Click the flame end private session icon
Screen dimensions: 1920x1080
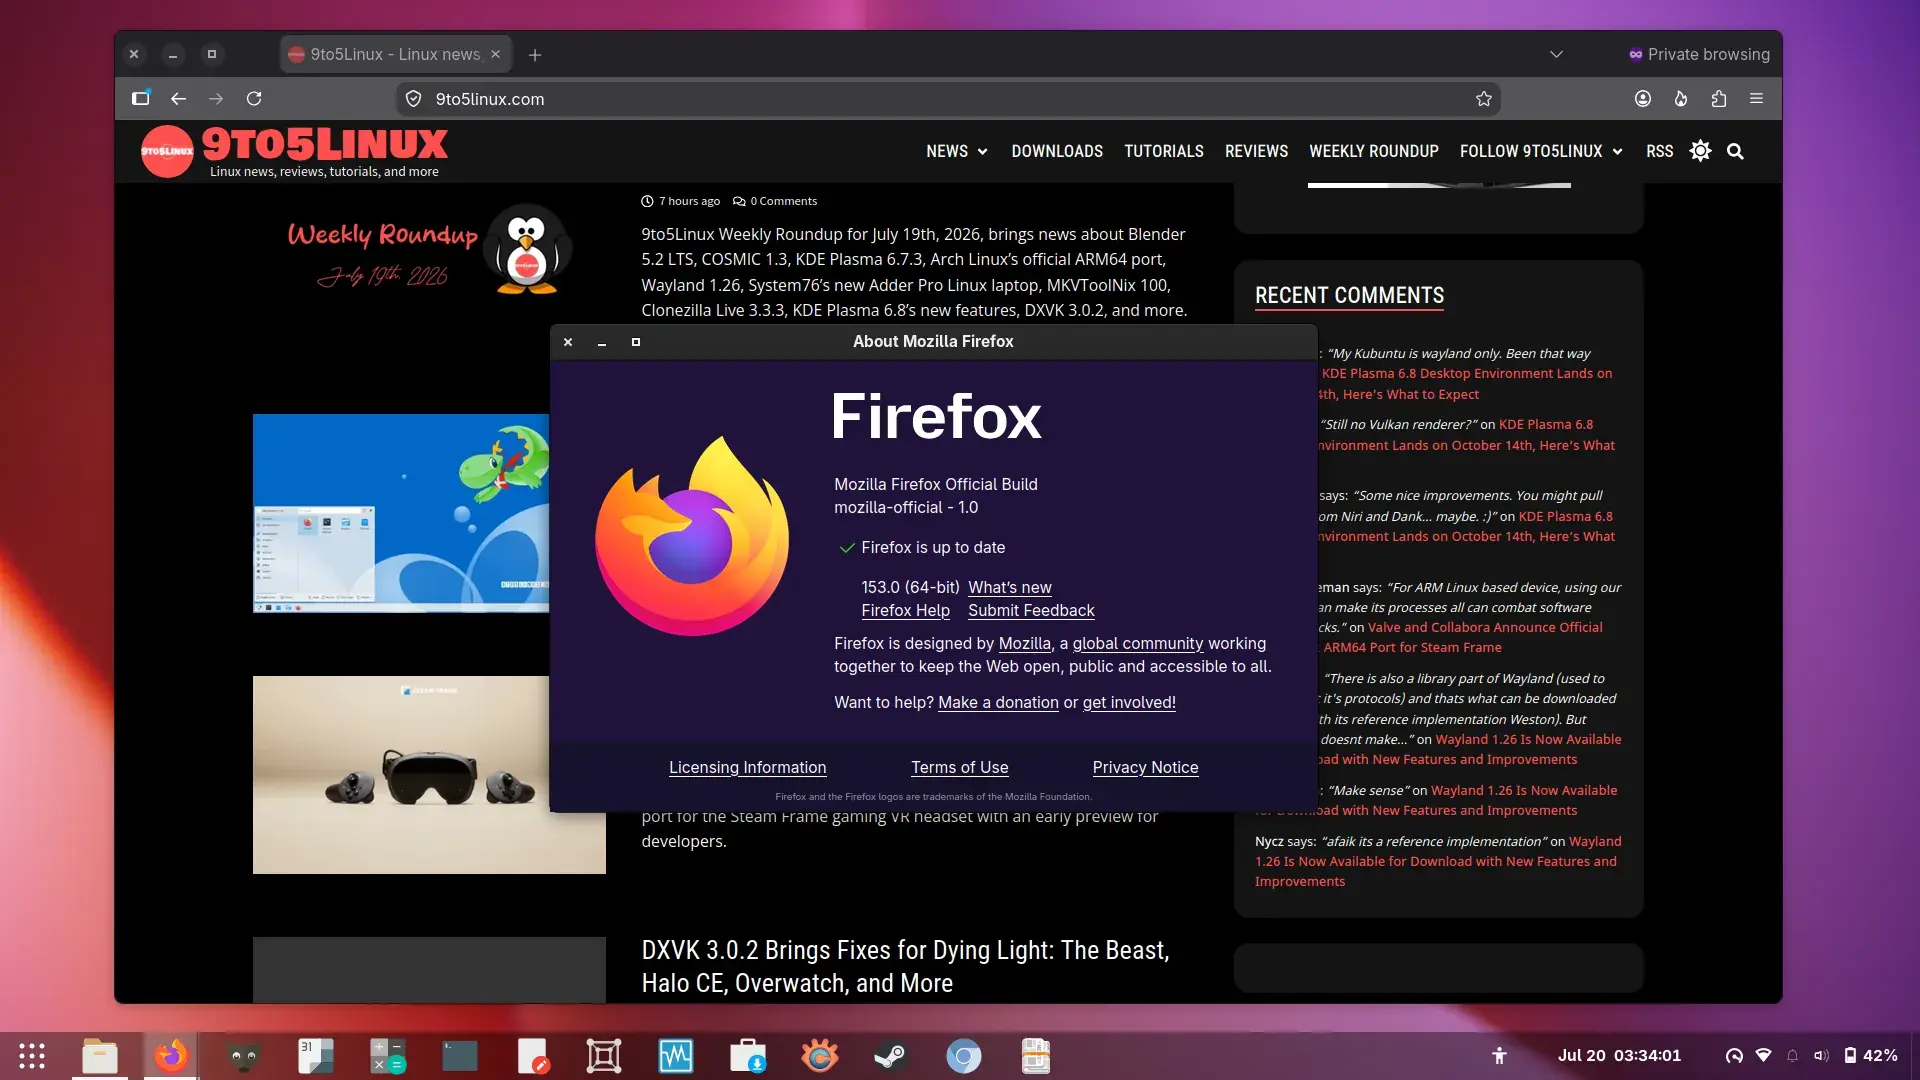pos(1681,98)
